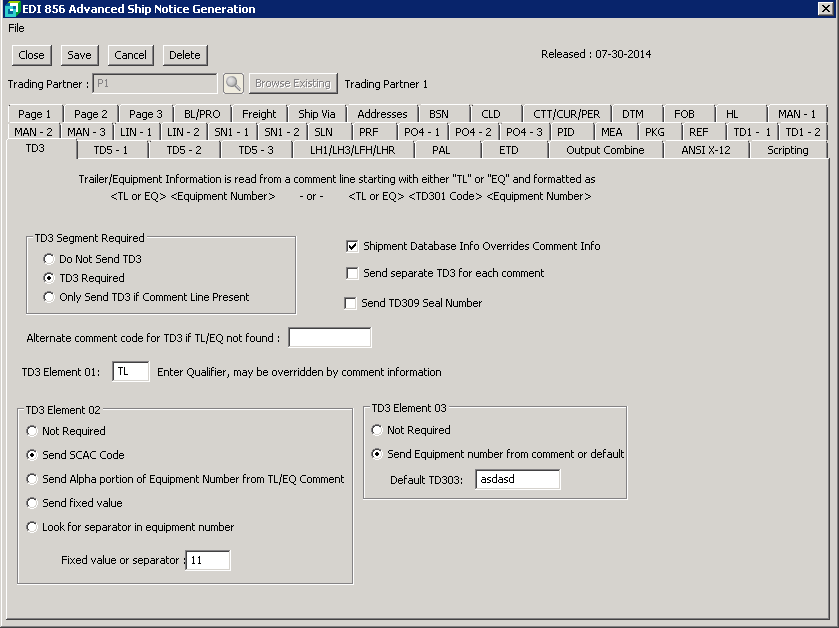Switch to the Freight tab
839x628 pixels.
point(259,114)
